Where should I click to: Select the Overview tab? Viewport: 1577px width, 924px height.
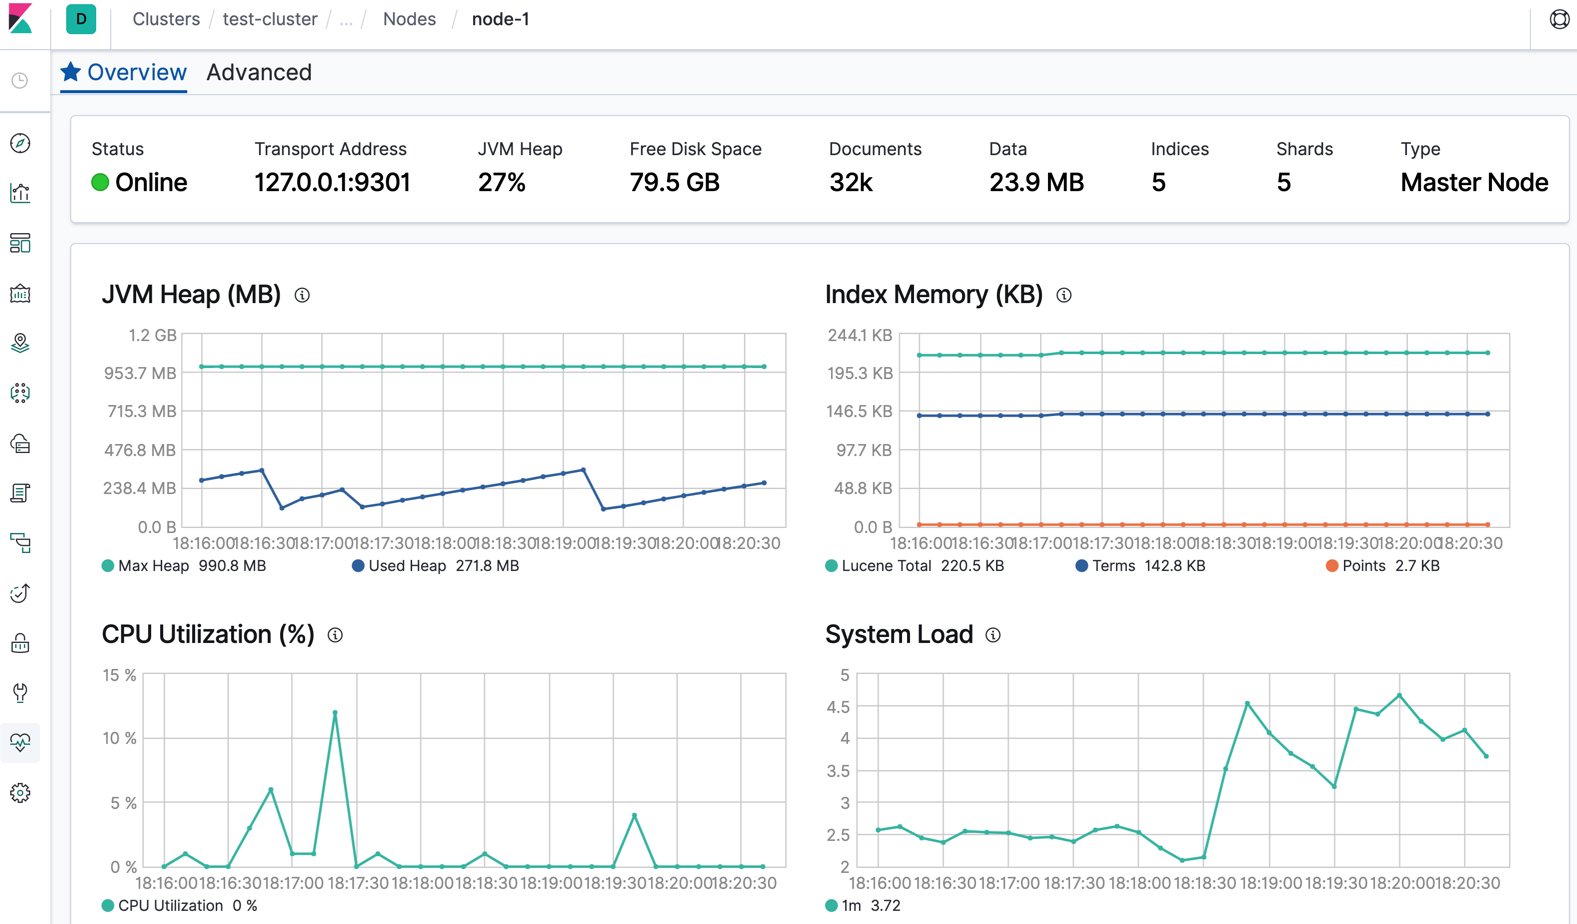pyautogui.click(x=124, y=72)
